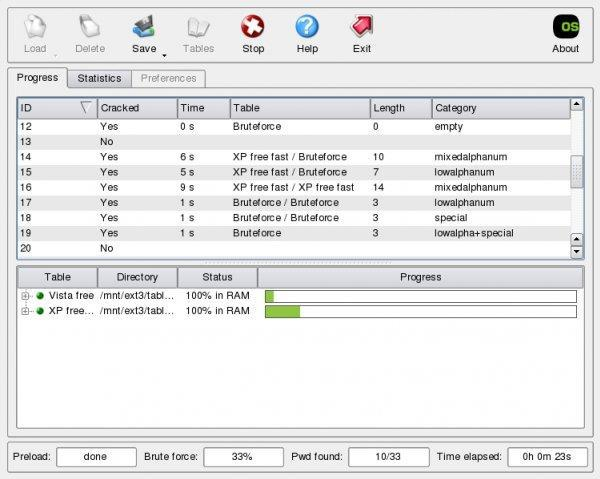Sort by the ID column header
This screenshot has height=479, width=600.
click(56, 108)
